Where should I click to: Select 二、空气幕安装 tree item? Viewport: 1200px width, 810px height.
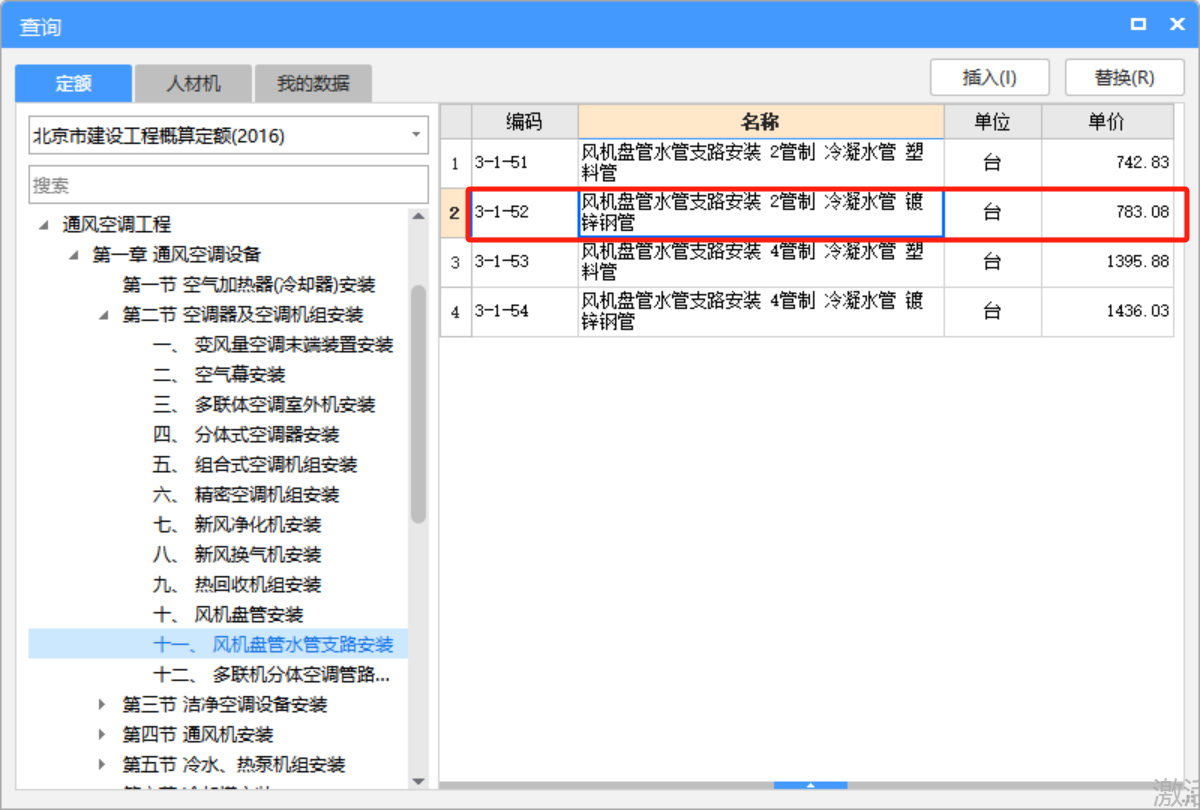[x=219, y=375]
